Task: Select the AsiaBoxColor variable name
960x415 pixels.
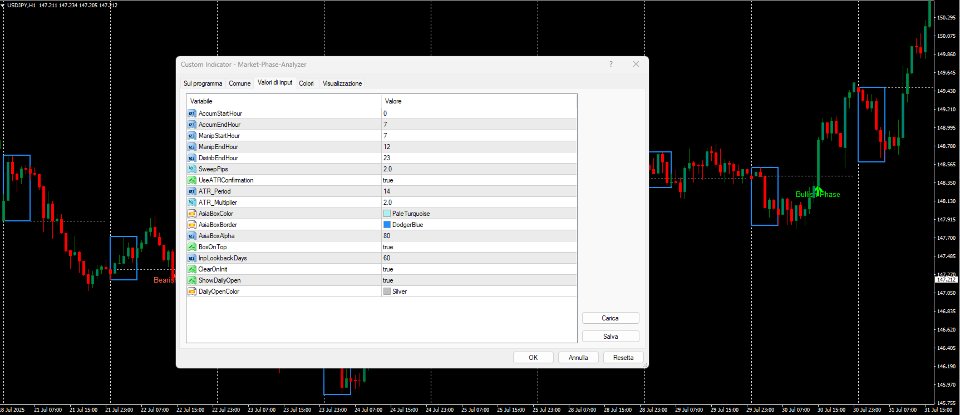Action: [x=216, y=214]
